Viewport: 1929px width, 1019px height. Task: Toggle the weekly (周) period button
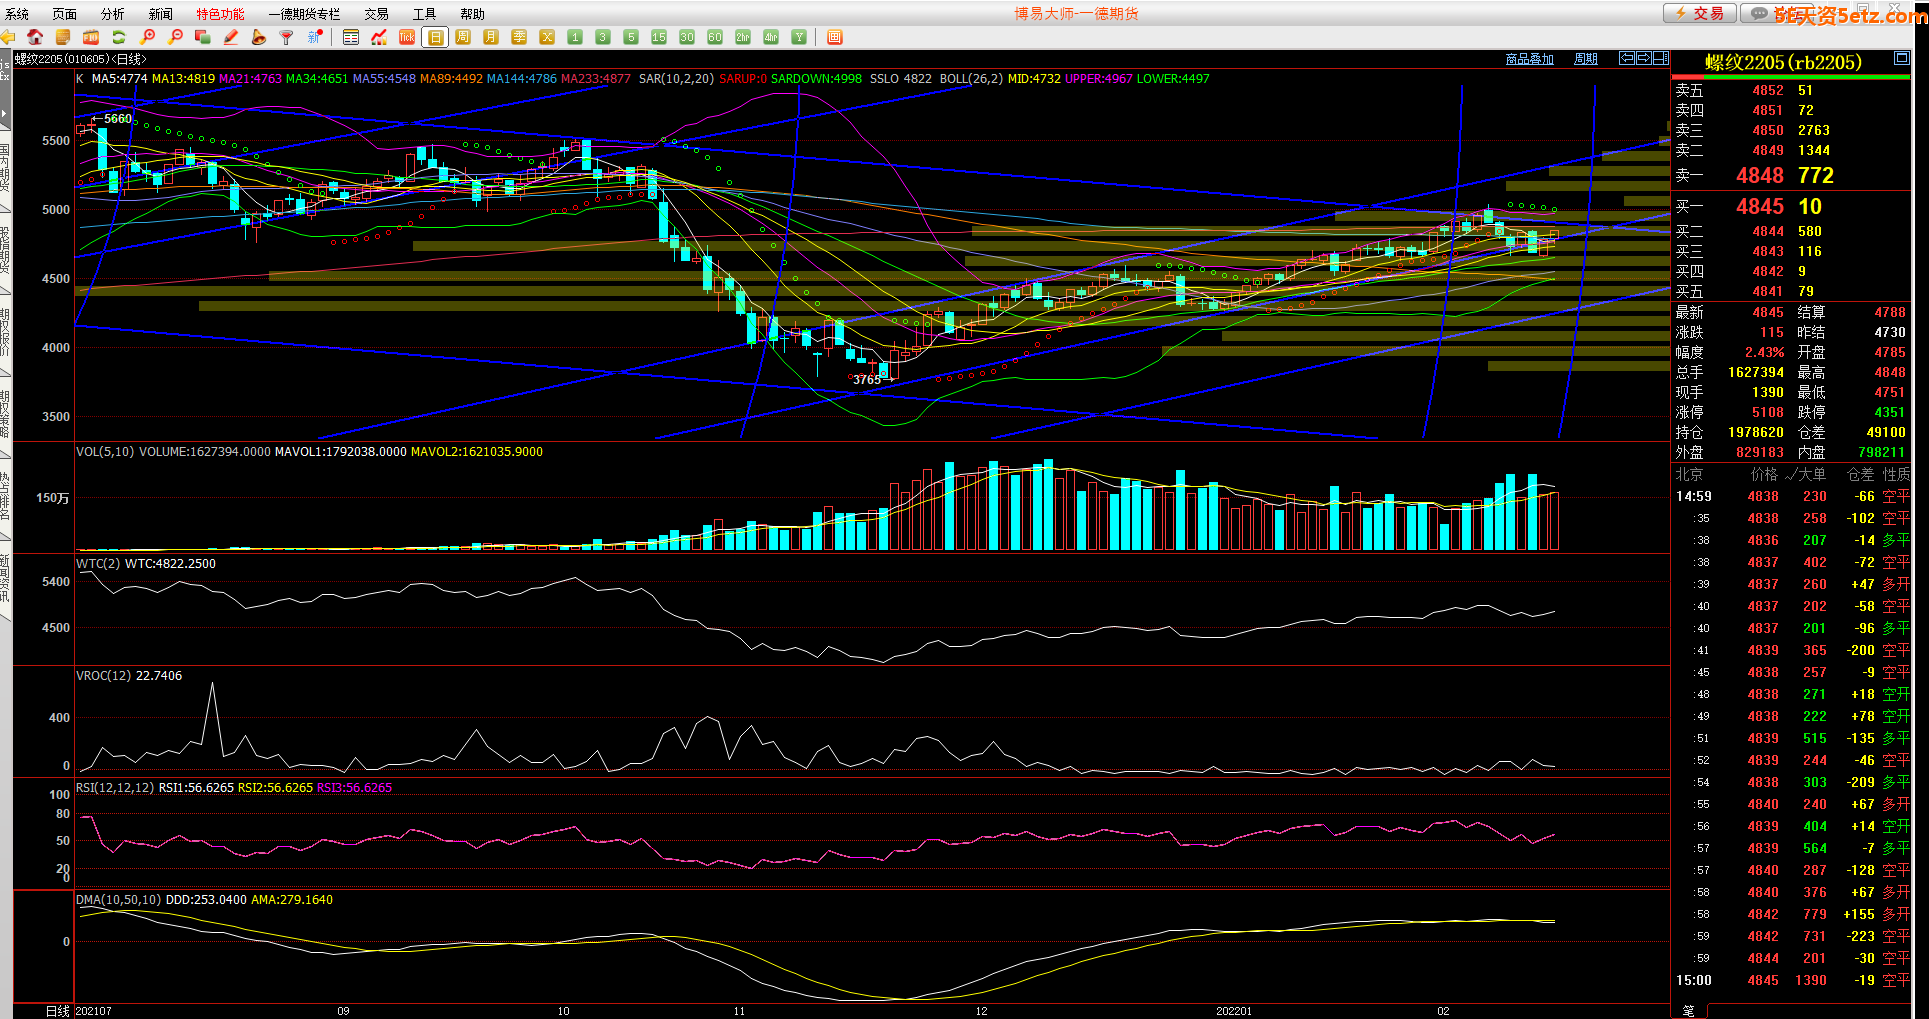tap(463, 37)
